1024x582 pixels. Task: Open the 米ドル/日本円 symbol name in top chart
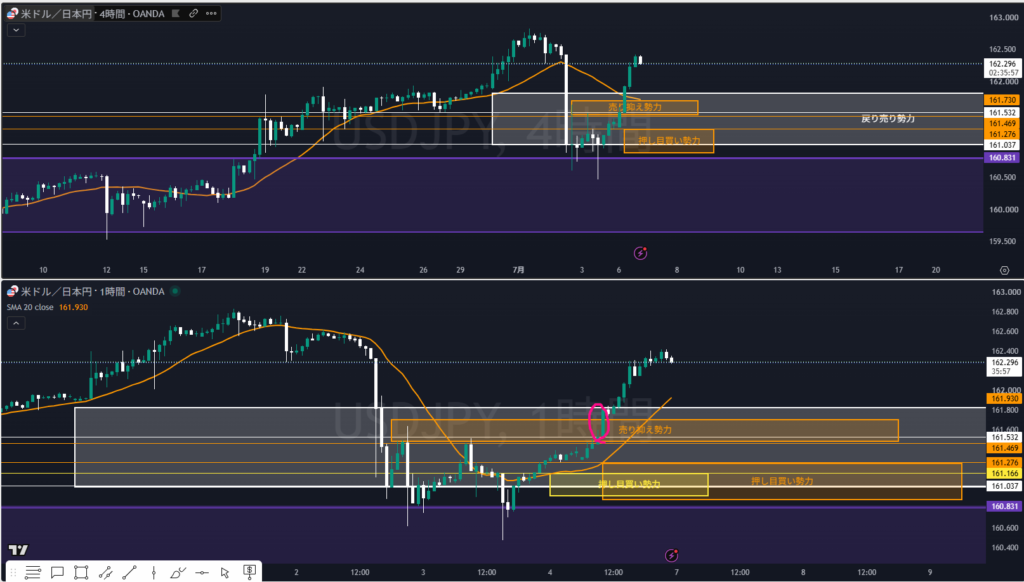(56, 14)
